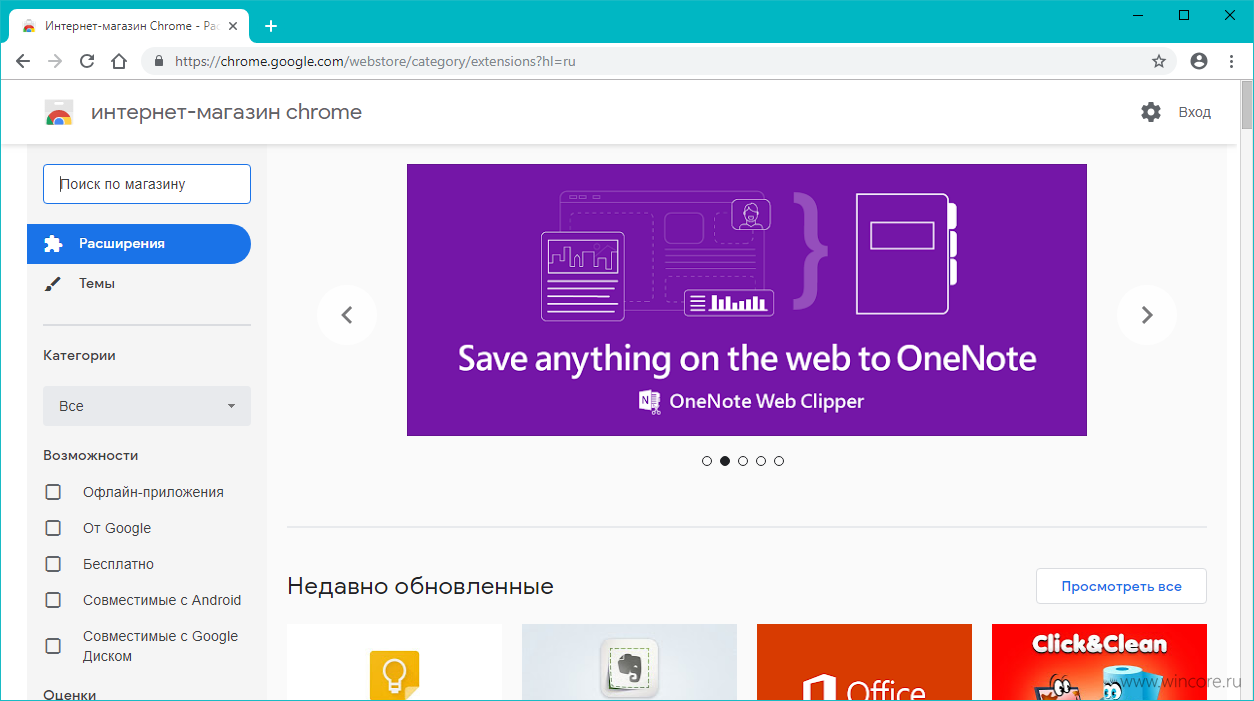This screenshot has height=701, width=1254.
Task: Click the Google Keep lightbulb extension tile
Action: click(394, 662)
